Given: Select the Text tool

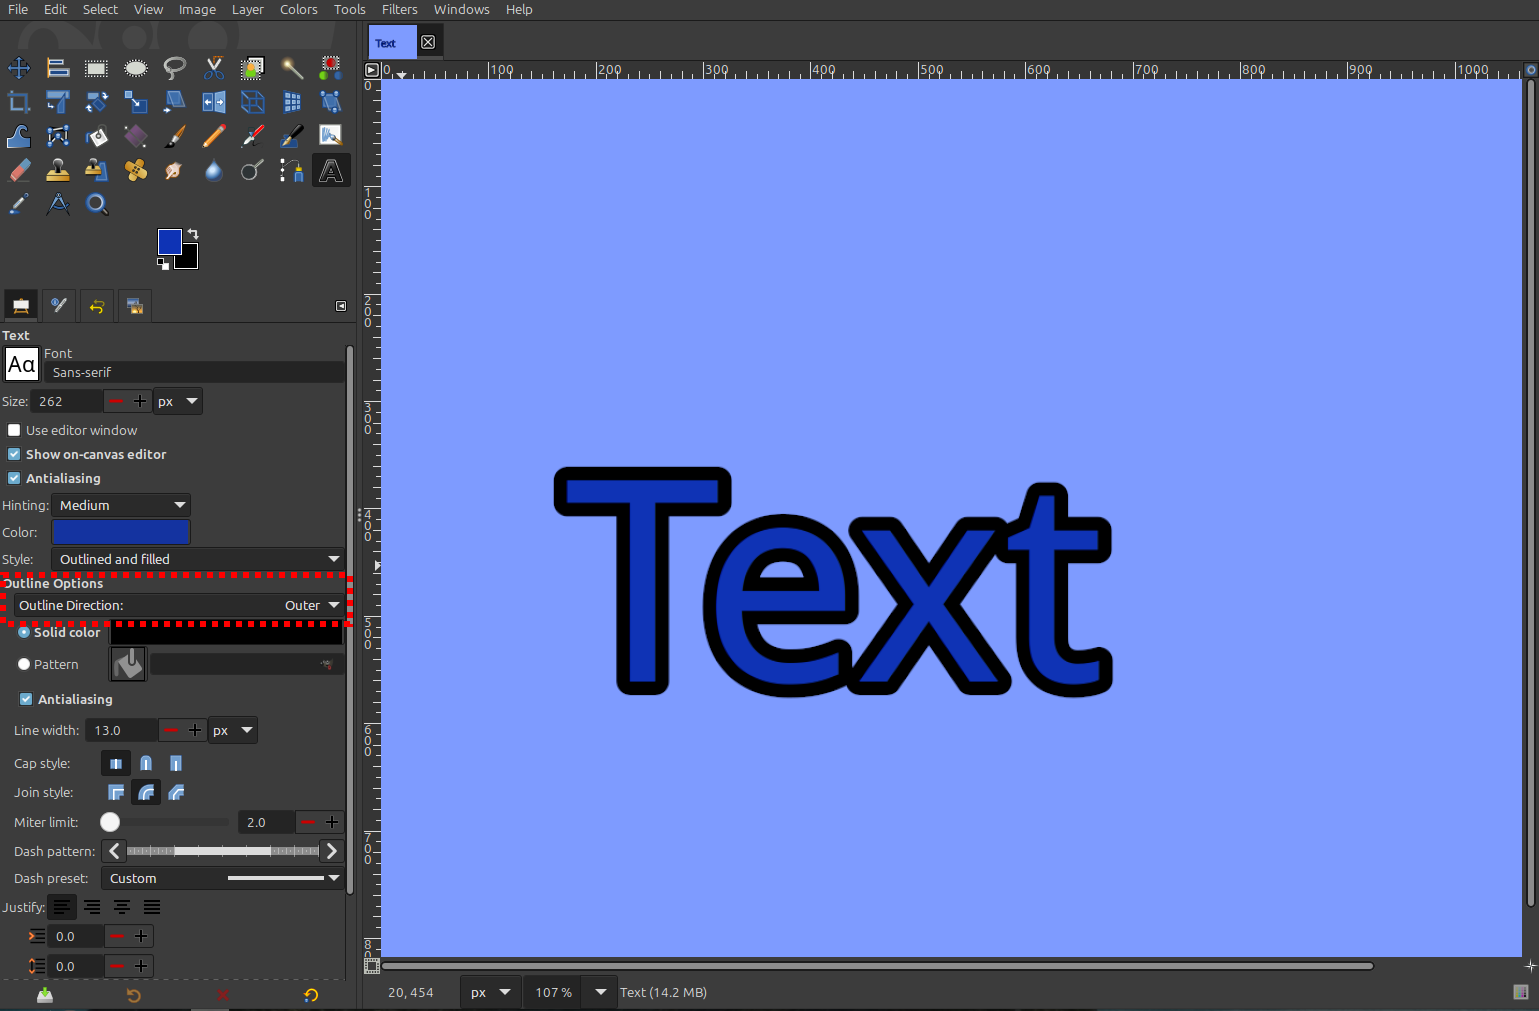Looking at the screenshot, I should (x=330, y=170).
